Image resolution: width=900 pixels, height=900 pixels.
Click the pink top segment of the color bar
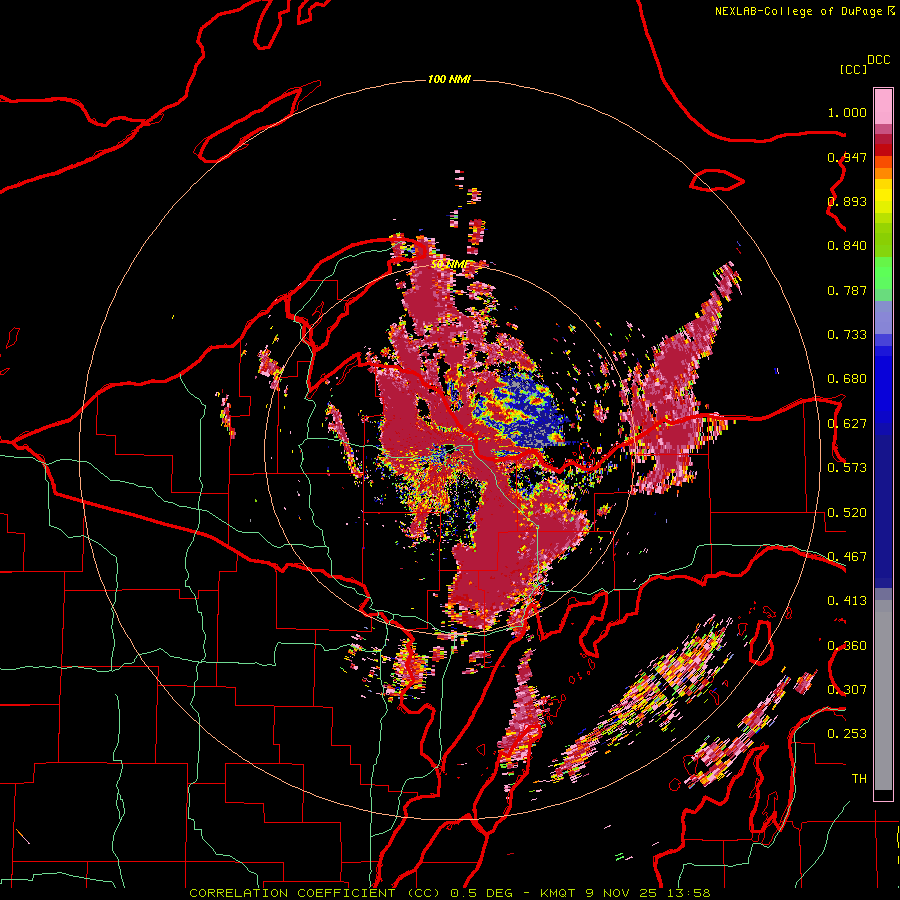(883, 107)
